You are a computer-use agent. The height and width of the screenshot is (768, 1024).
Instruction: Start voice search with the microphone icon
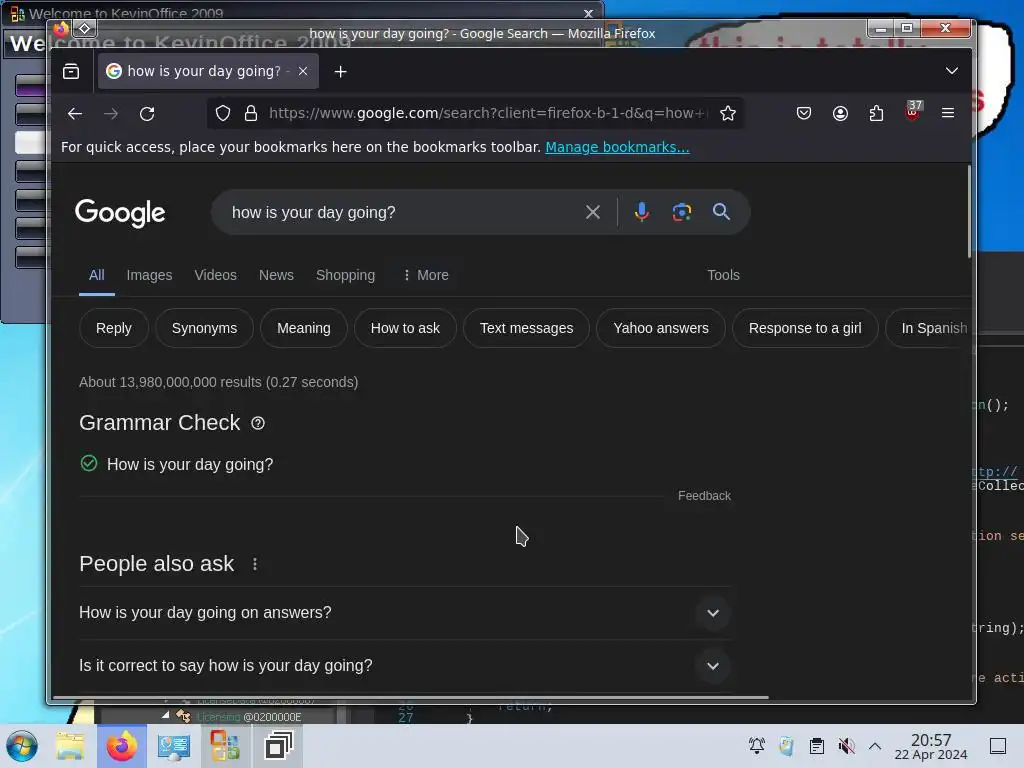click(642, 212)
